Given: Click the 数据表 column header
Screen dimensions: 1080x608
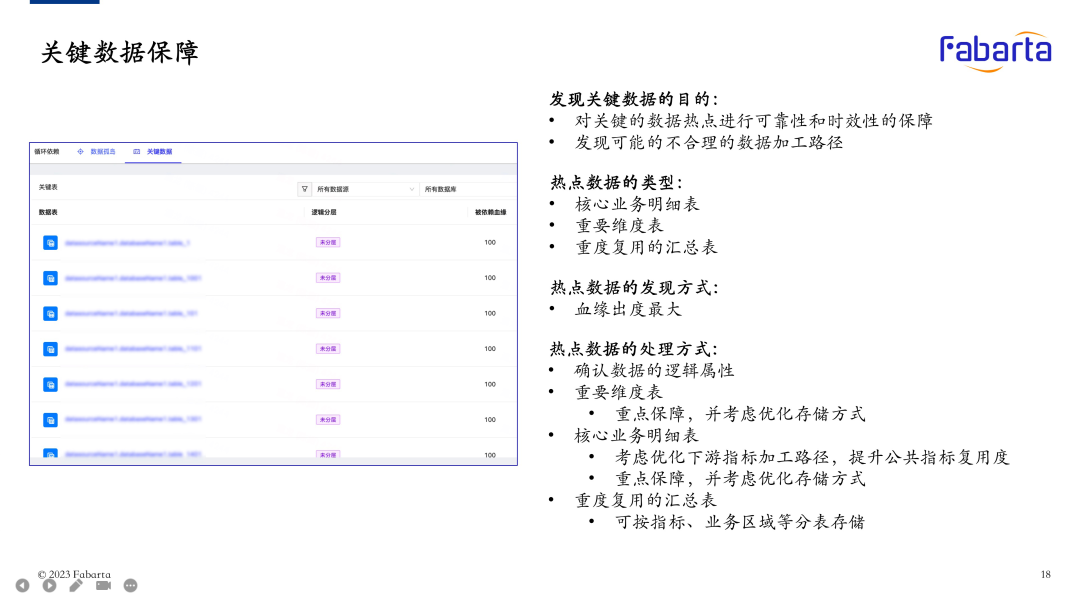Looking at the screenshot, I should [x=48, y=212].
